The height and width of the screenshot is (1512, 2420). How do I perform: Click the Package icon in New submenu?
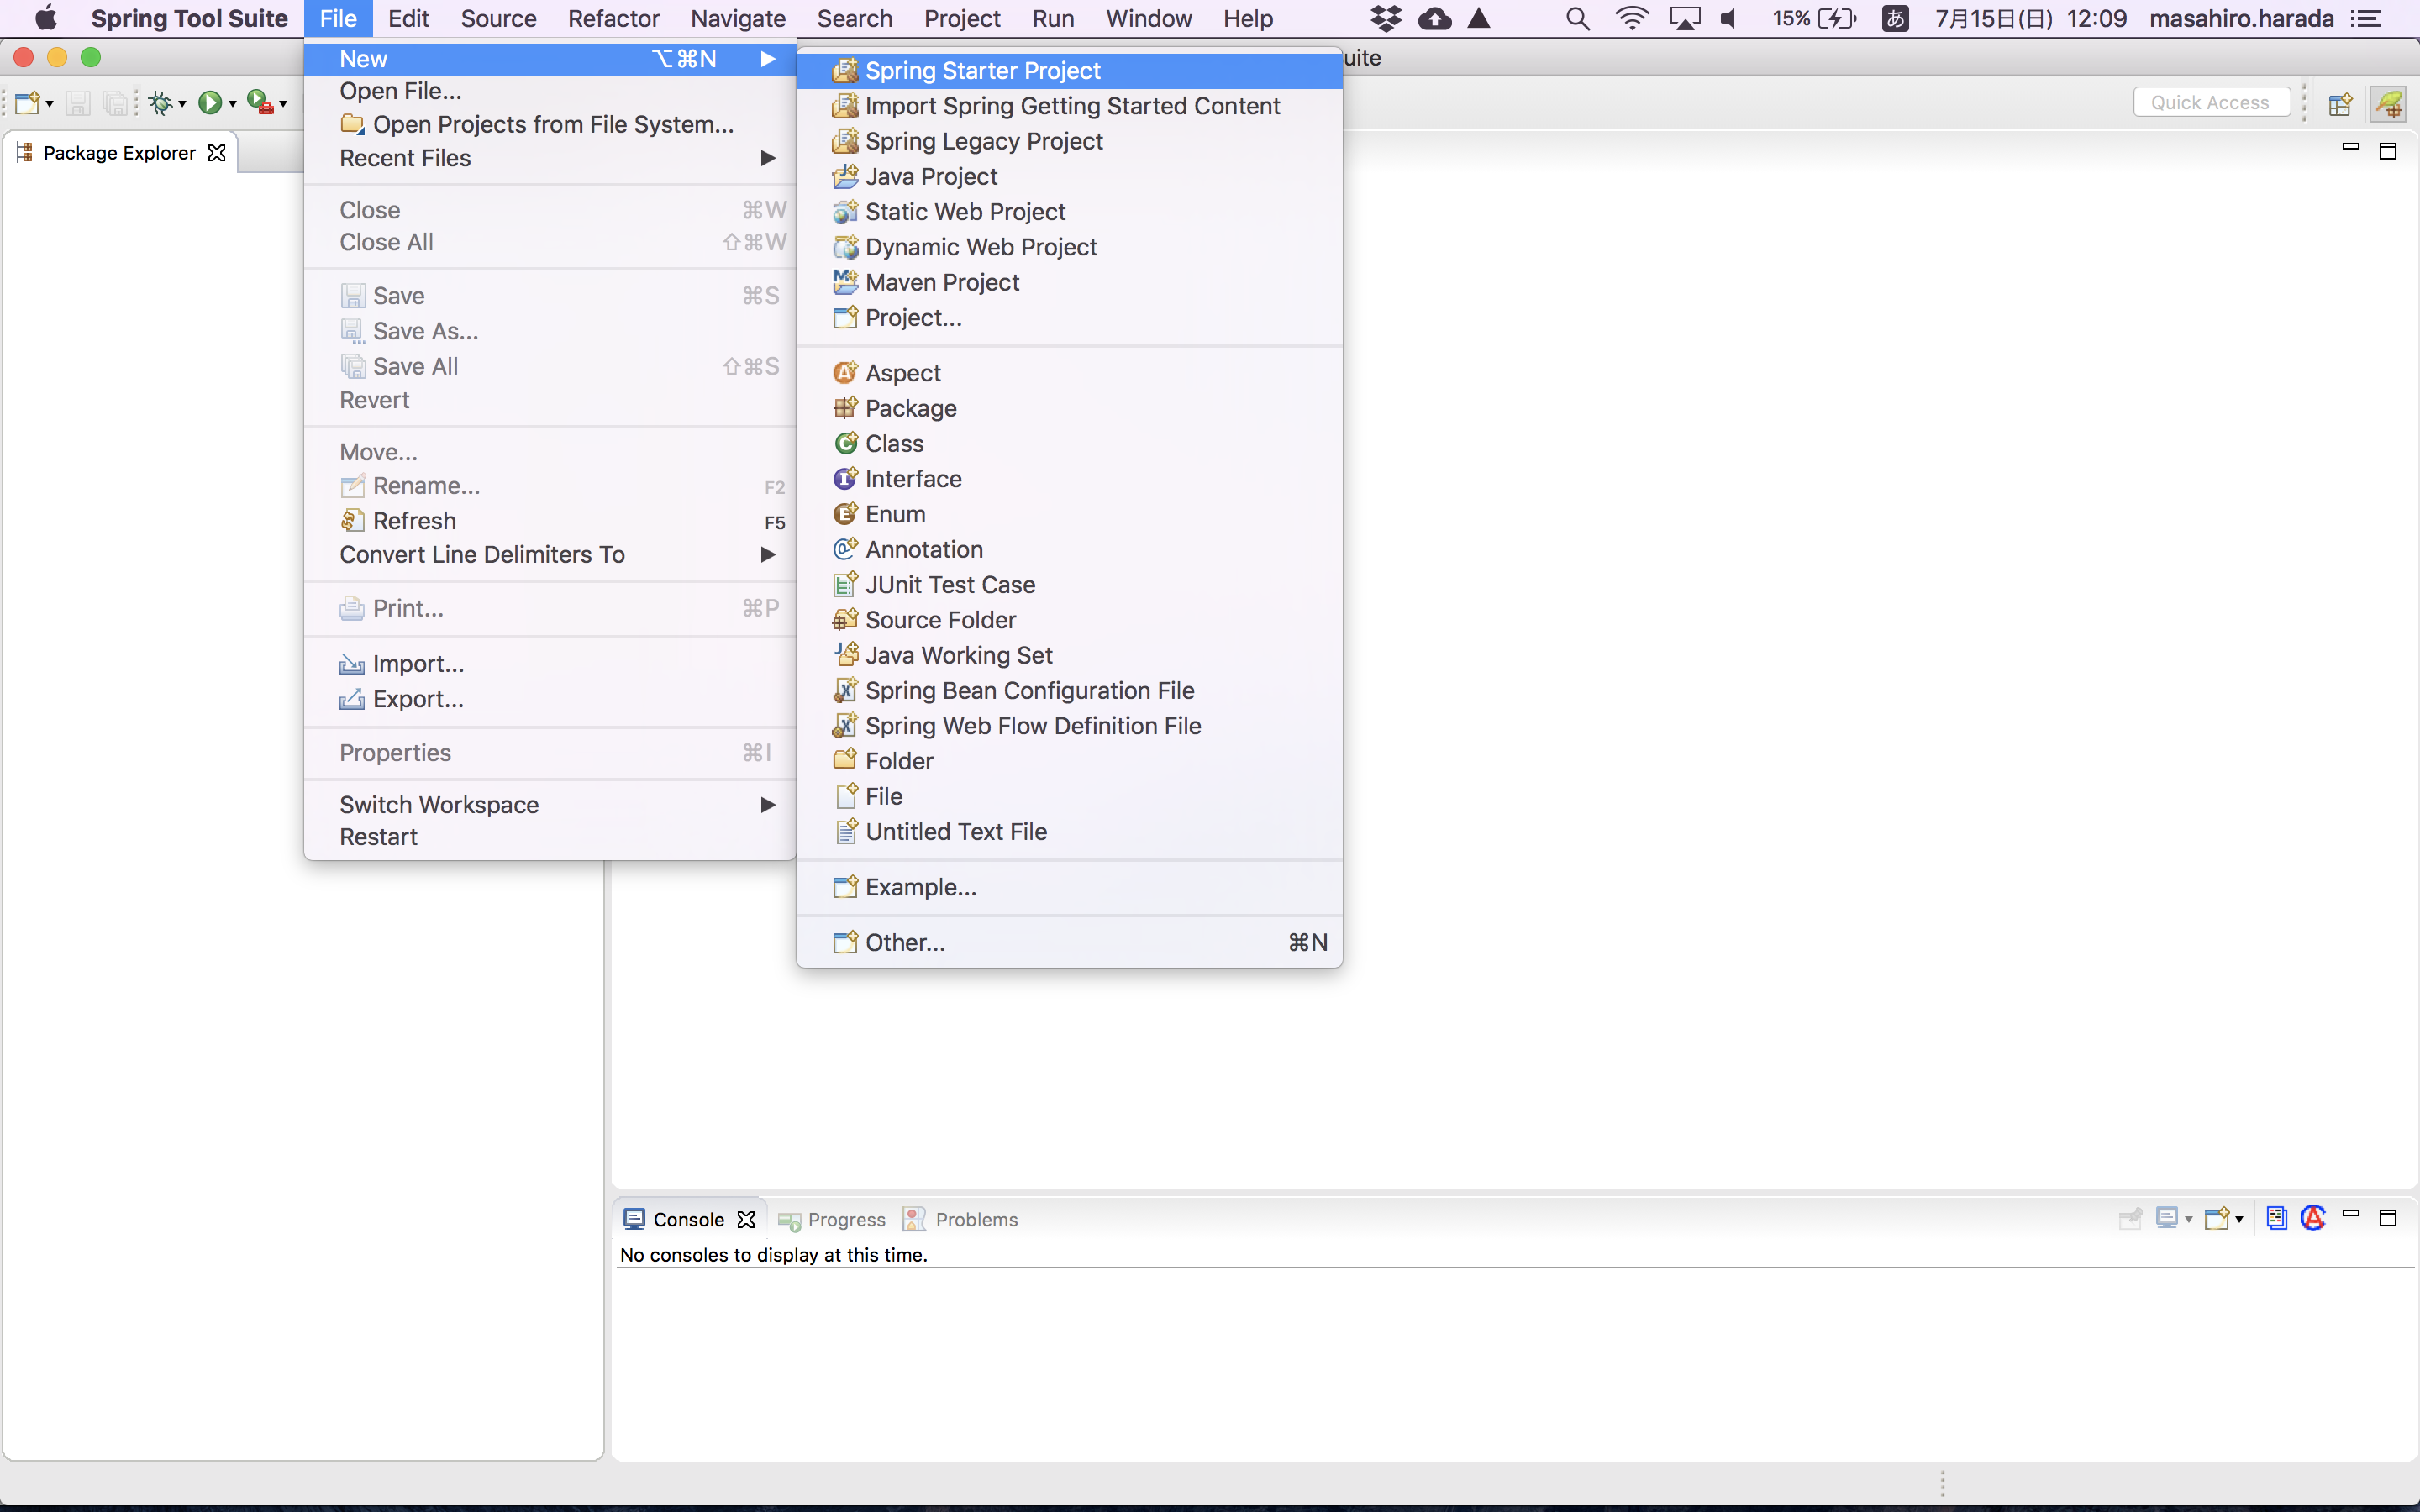845,408
